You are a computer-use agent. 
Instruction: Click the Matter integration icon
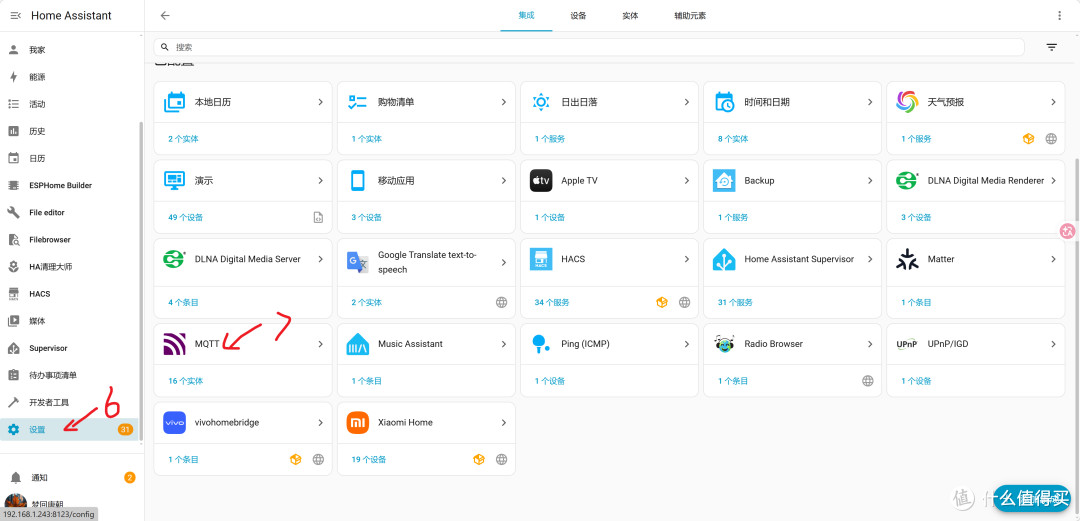[x=907, y=259]
